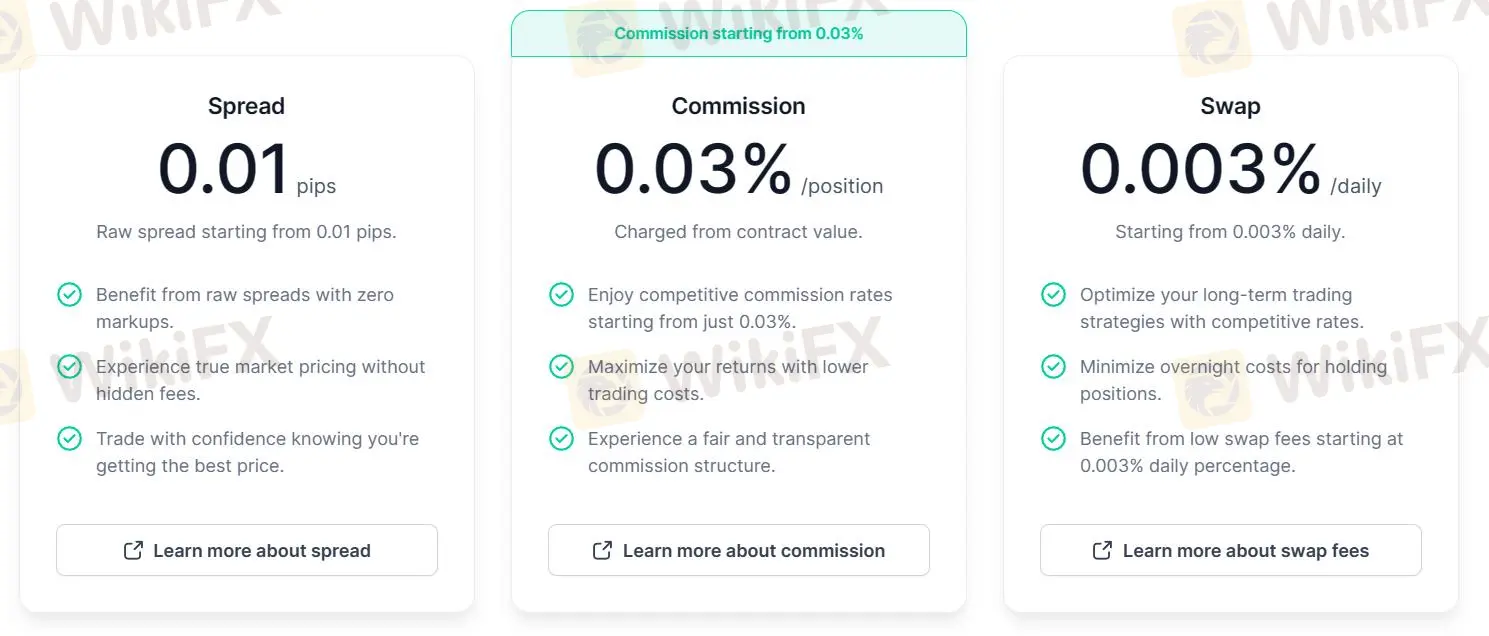Image resolution: width=1489 pixels, height=636 pixels.
Task: Click the Spread card heading
Action: [246, 106]
